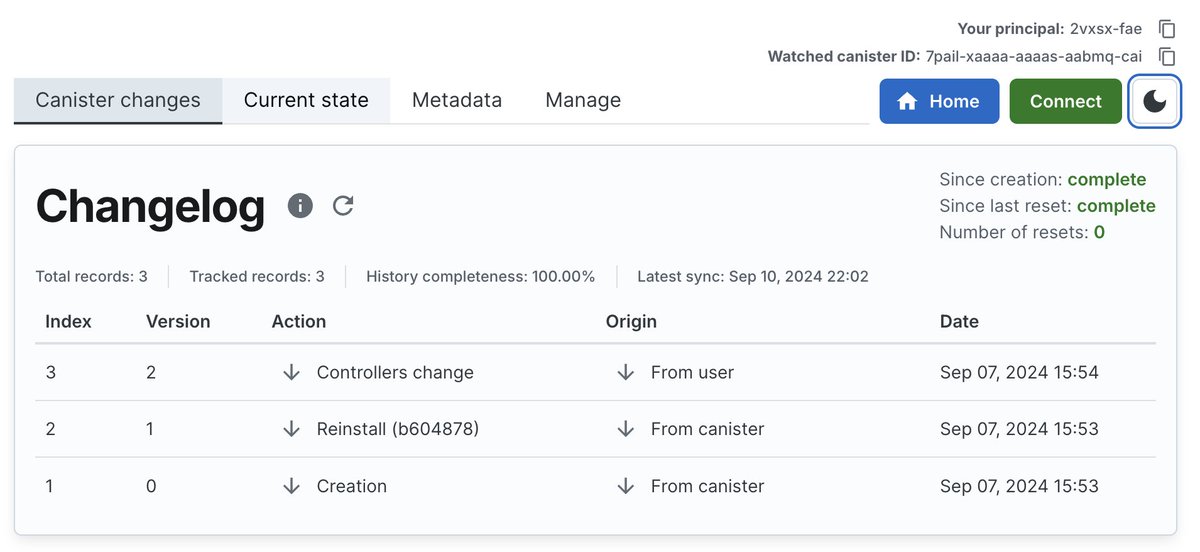Image resolution: width=1200 pixels, height=552 pixels.
Task: Expand Reinstall (b604878) action arrow
Action: pos(291,429)
